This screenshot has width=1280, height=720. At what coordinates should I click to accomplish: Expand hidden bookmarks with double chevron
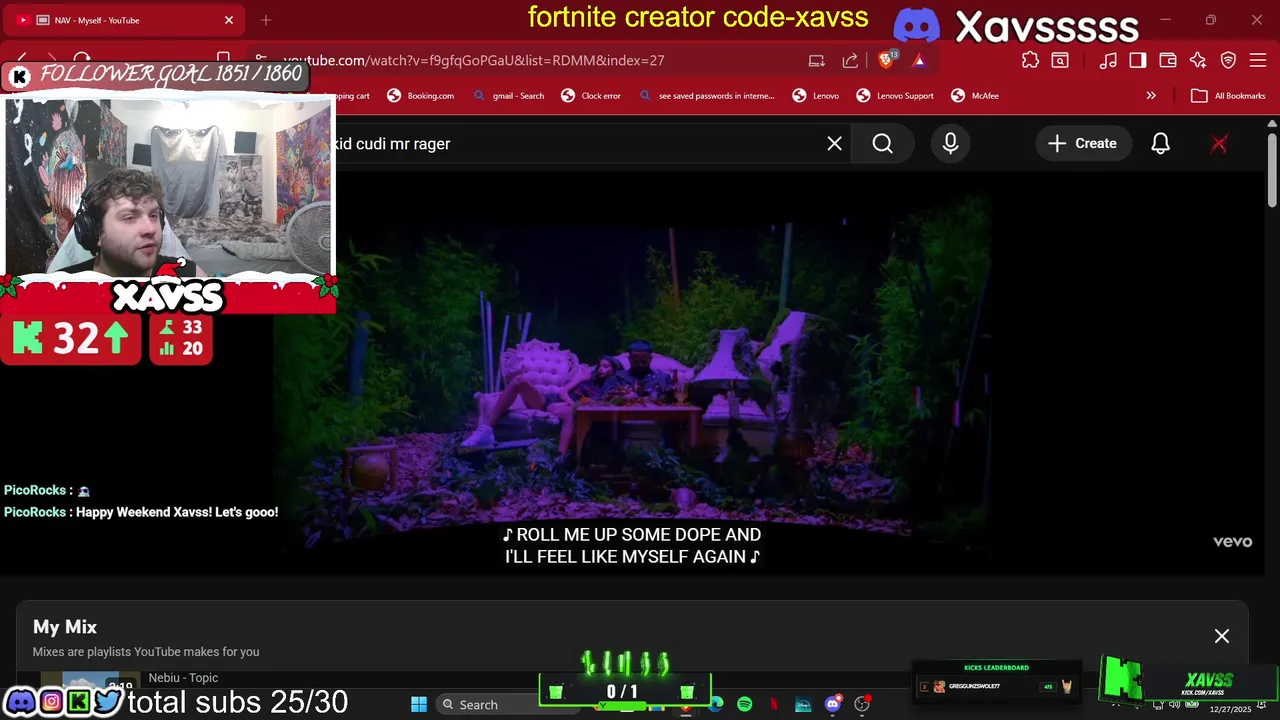click(1151, 96)
